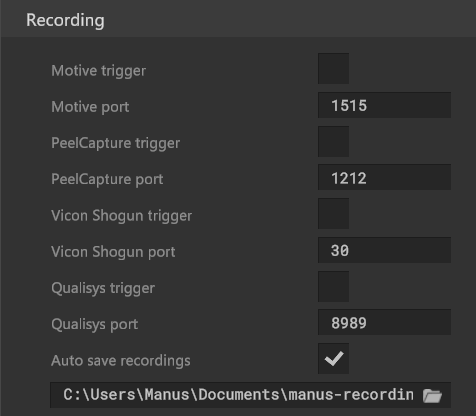Click the manus-recordings save path field

pos(250,395)
